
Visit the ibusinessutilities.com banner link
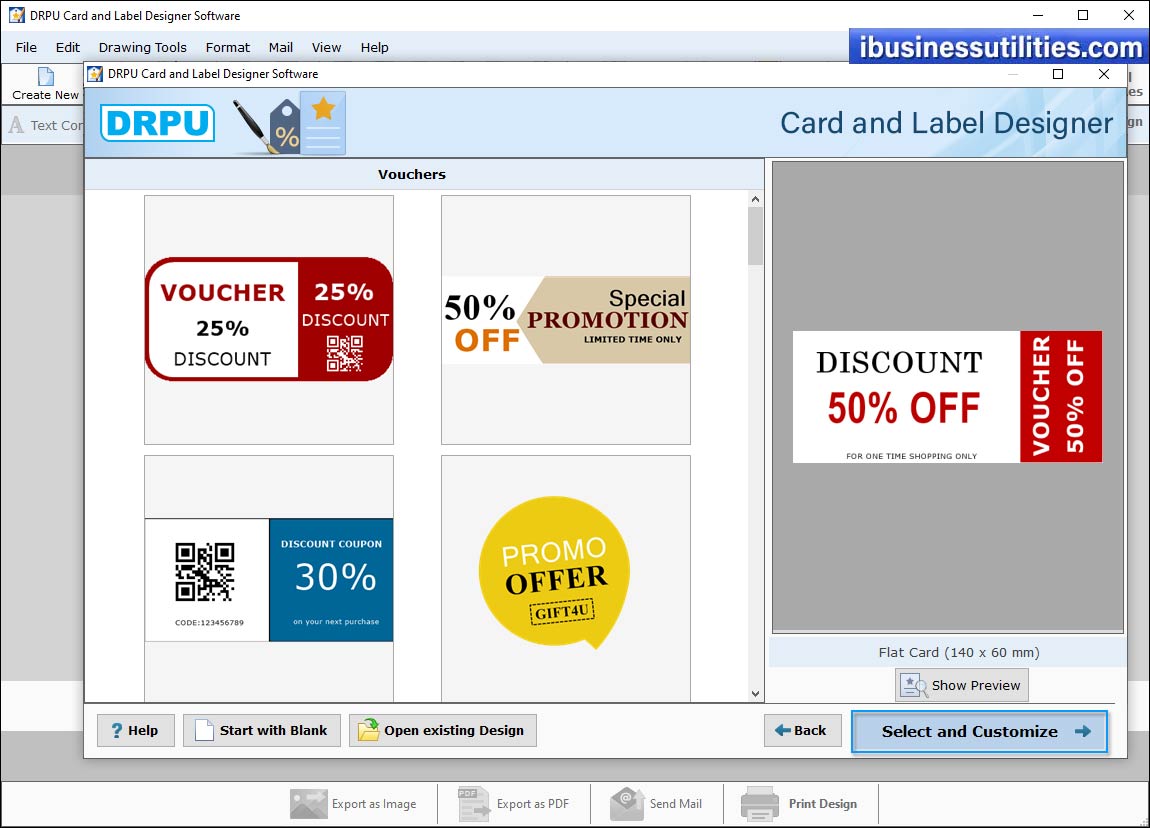[997, 46]
